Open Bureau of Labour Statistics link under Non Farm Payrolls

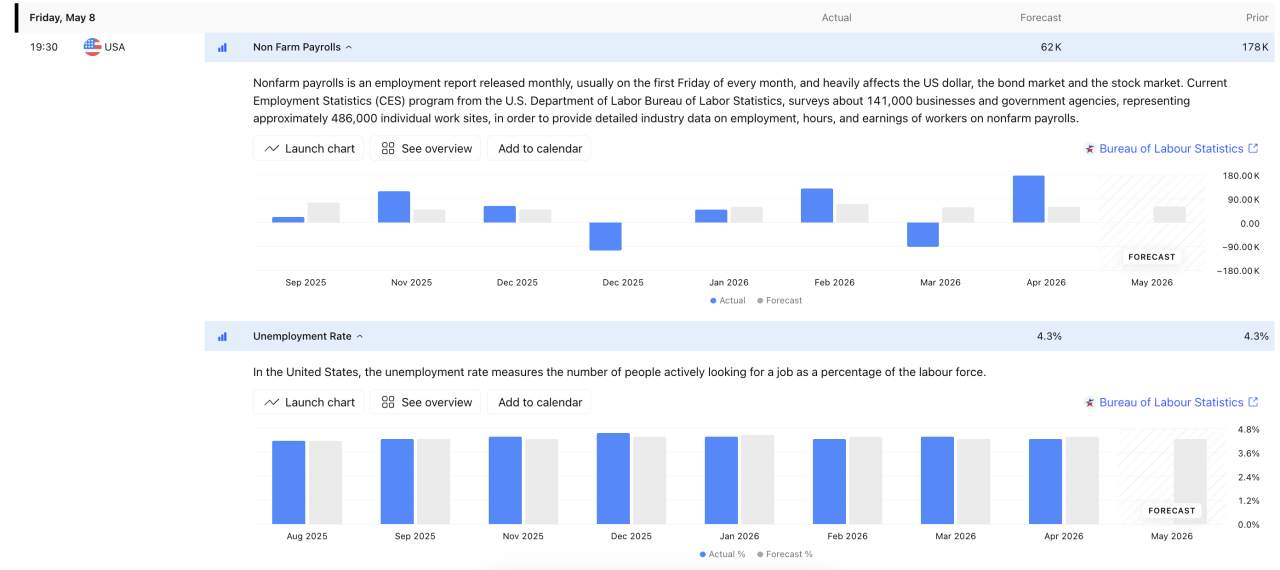pos(1172,149)
